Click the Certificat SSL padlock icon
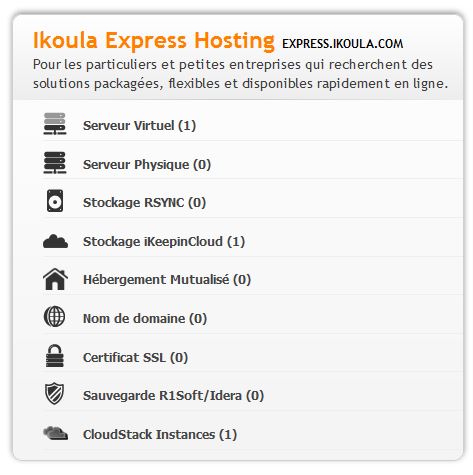 pos(55,356)
